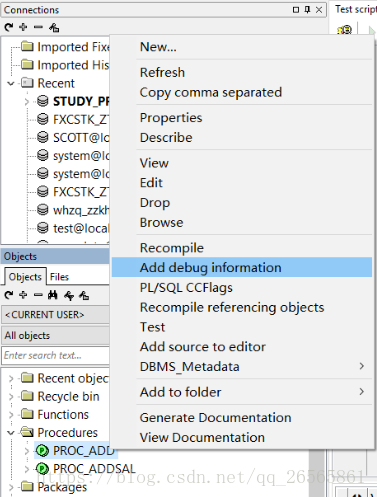
Task: Select the Imported His folder row
Action: 65,65
